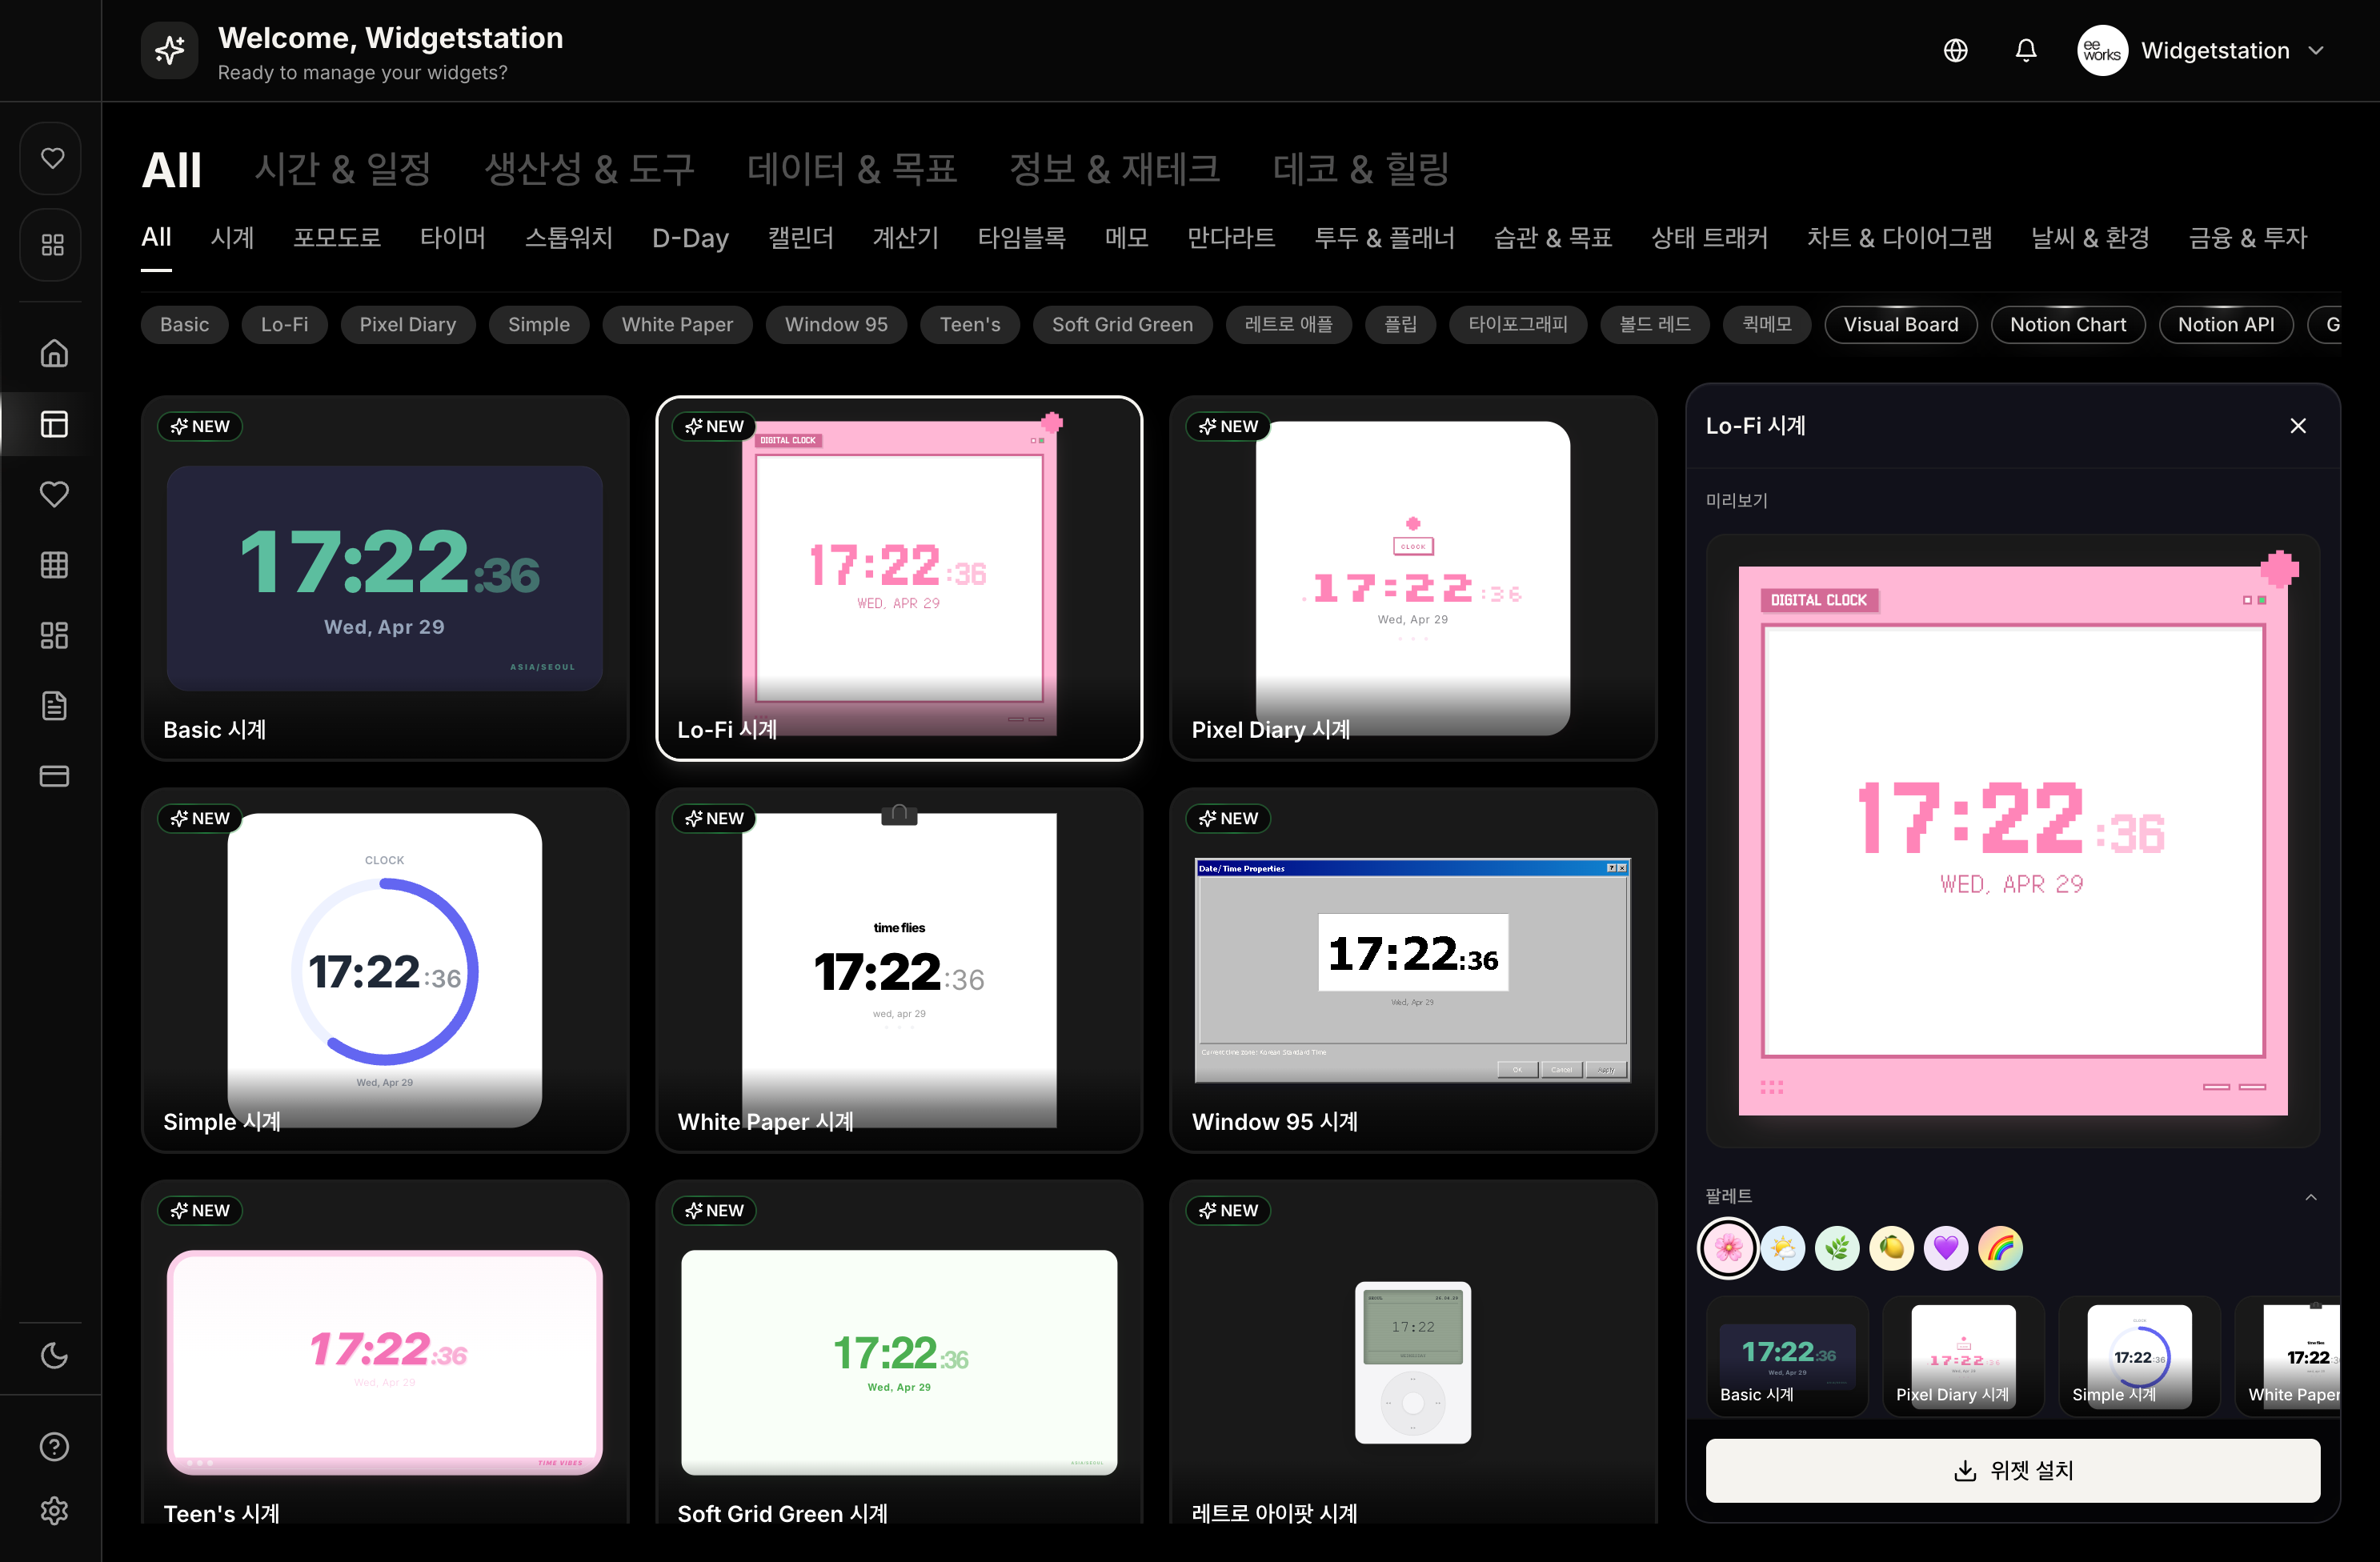
Task: Select the sun cloud palette
Action: click(1783, 1248)
